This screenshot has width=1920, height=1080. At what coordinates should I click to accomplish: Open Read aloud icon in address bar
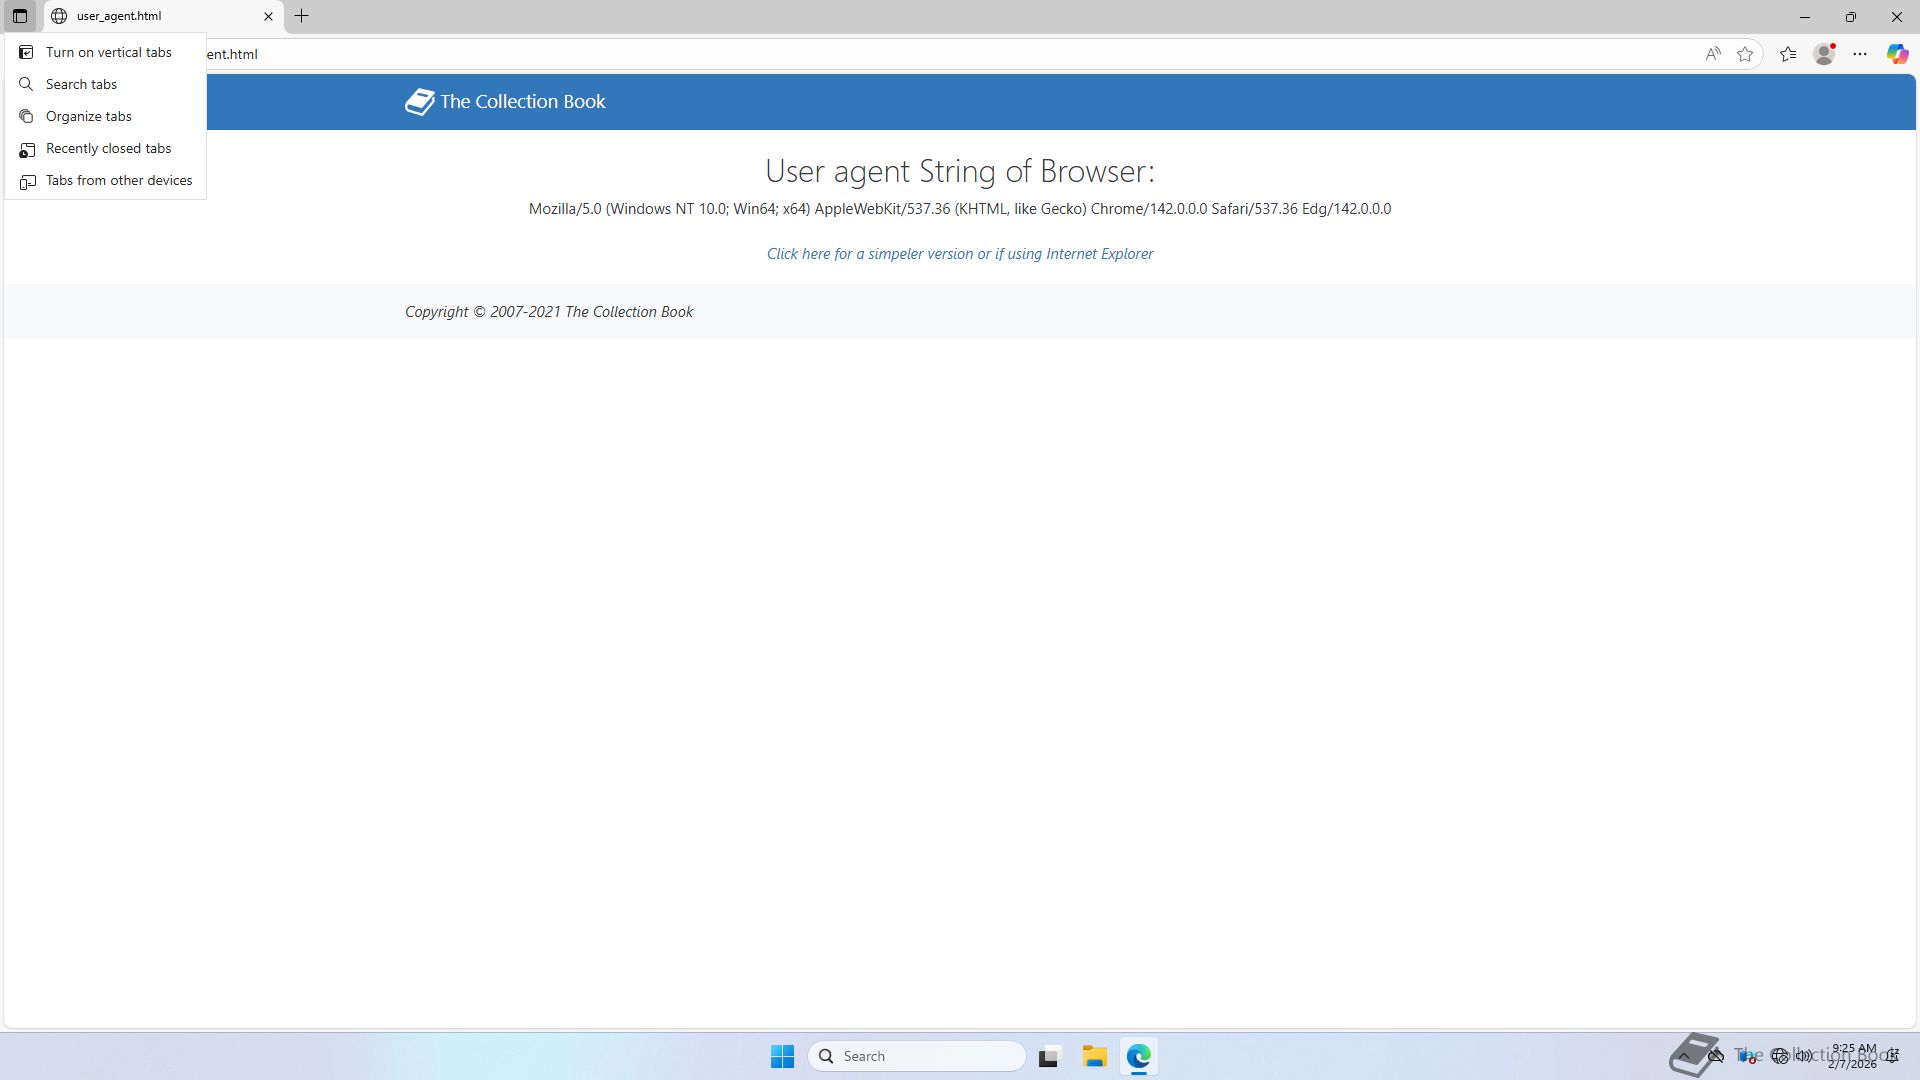(x=1713, y=54)
